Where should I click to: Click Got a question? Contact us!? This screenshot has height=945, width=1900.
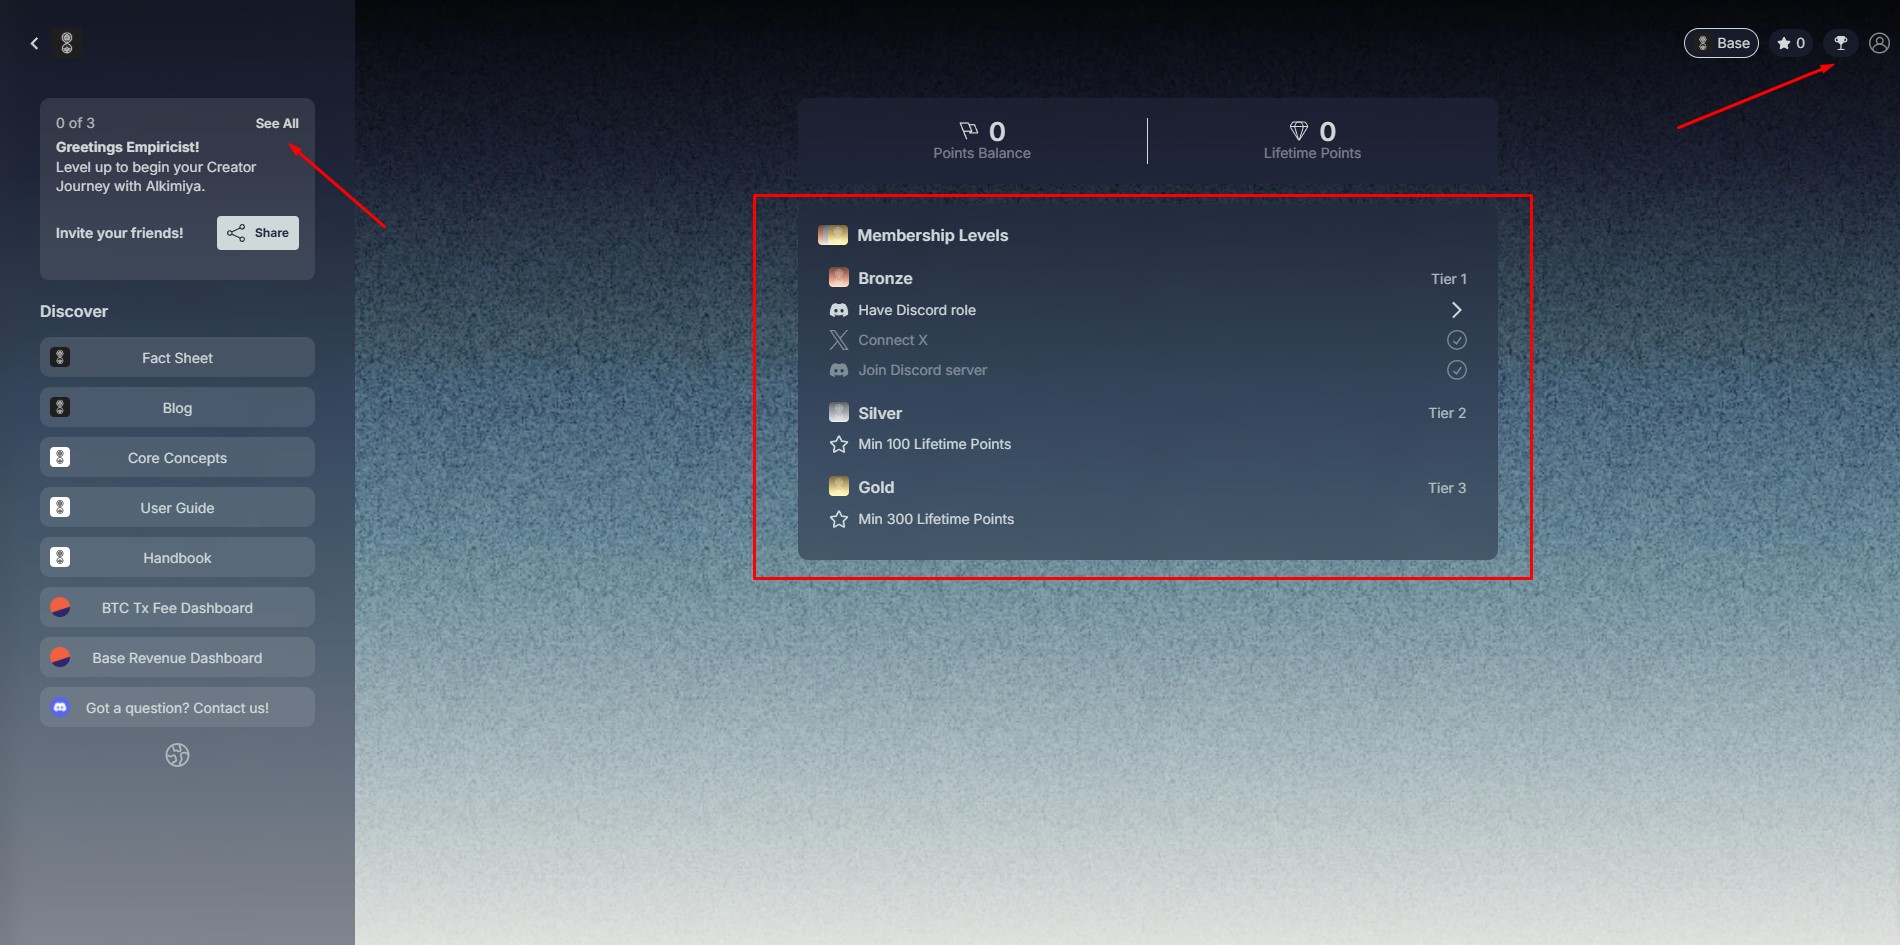(x=177, y=708)
